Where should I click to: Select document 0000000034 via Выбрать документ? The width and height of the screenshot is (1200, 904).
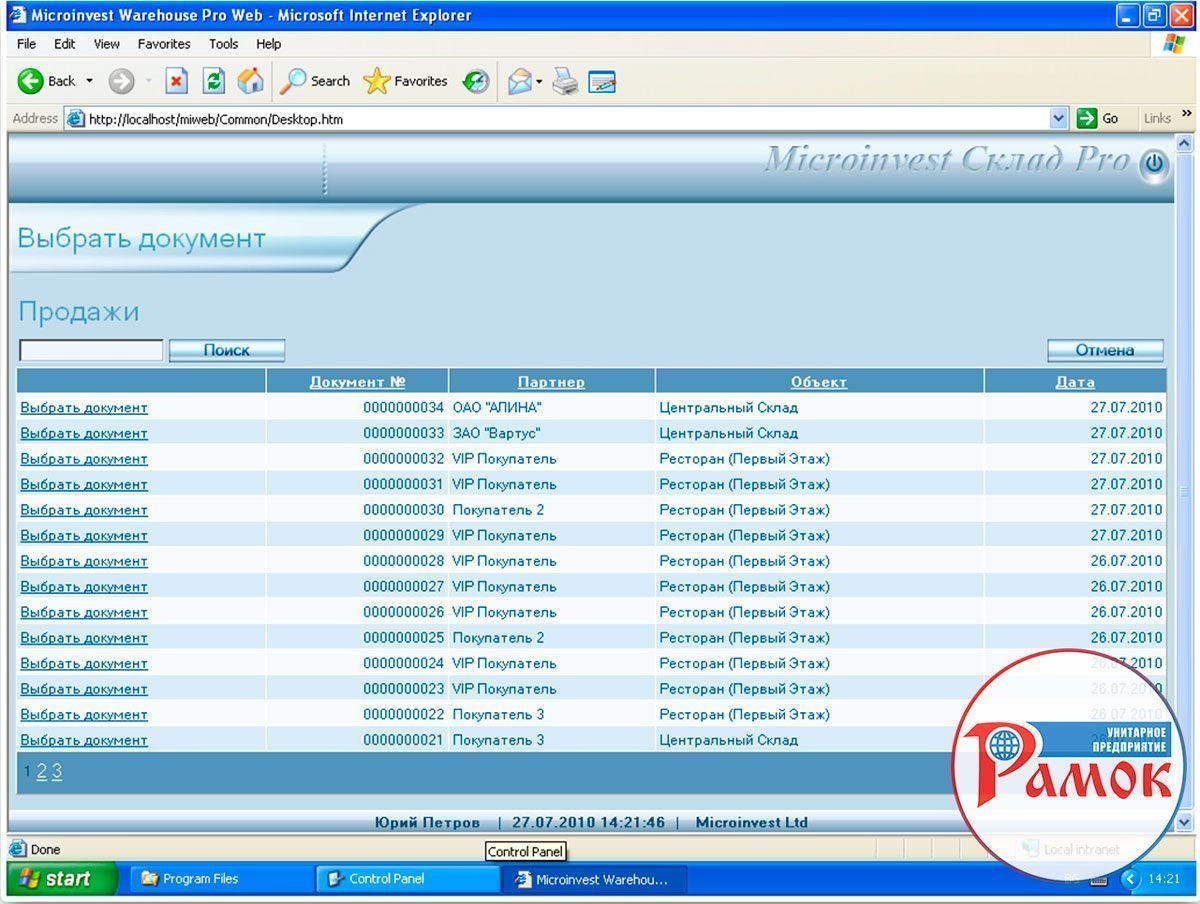[x=84, y=408]
